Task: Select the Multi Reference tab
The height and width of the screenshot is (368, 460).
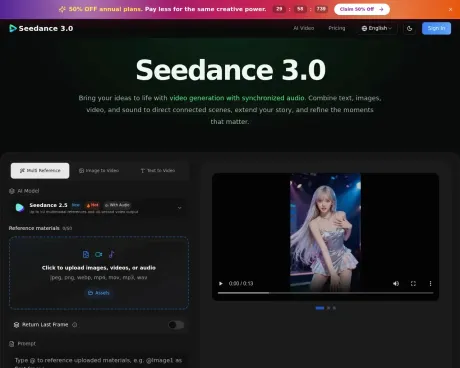Action: pyautogui.click(x=40, y=171)
